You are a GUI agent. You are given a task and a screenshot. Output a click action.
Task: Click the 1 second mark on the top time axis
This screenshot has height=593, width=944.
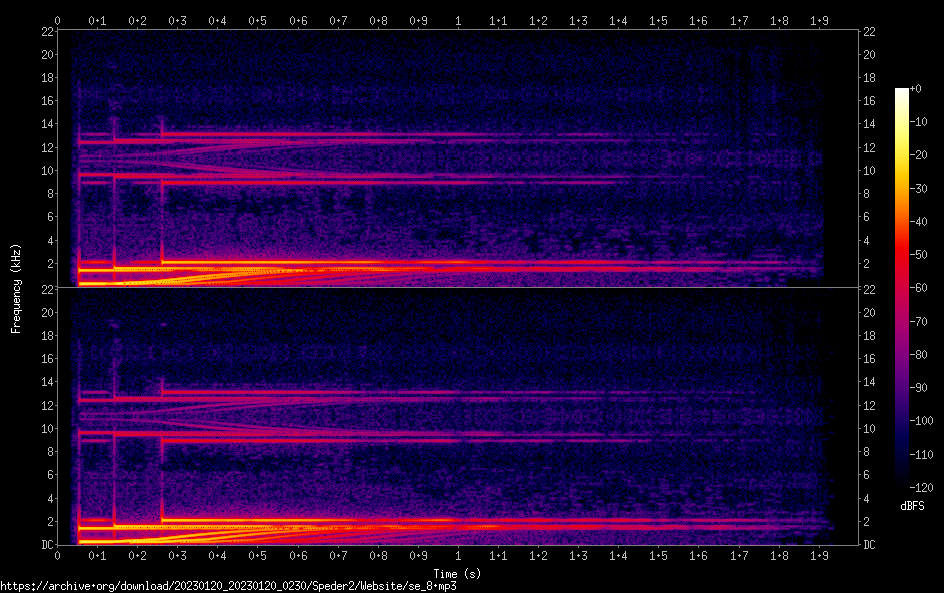[458, 19]
